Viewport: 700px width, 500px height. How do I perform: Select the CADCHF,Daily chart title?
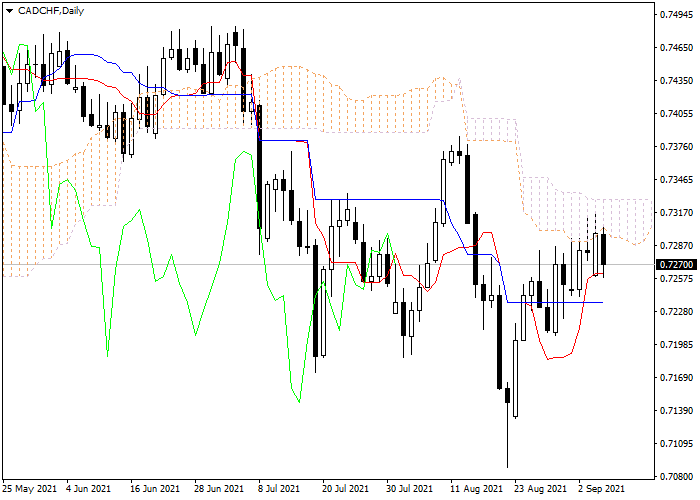click(51, 11)
